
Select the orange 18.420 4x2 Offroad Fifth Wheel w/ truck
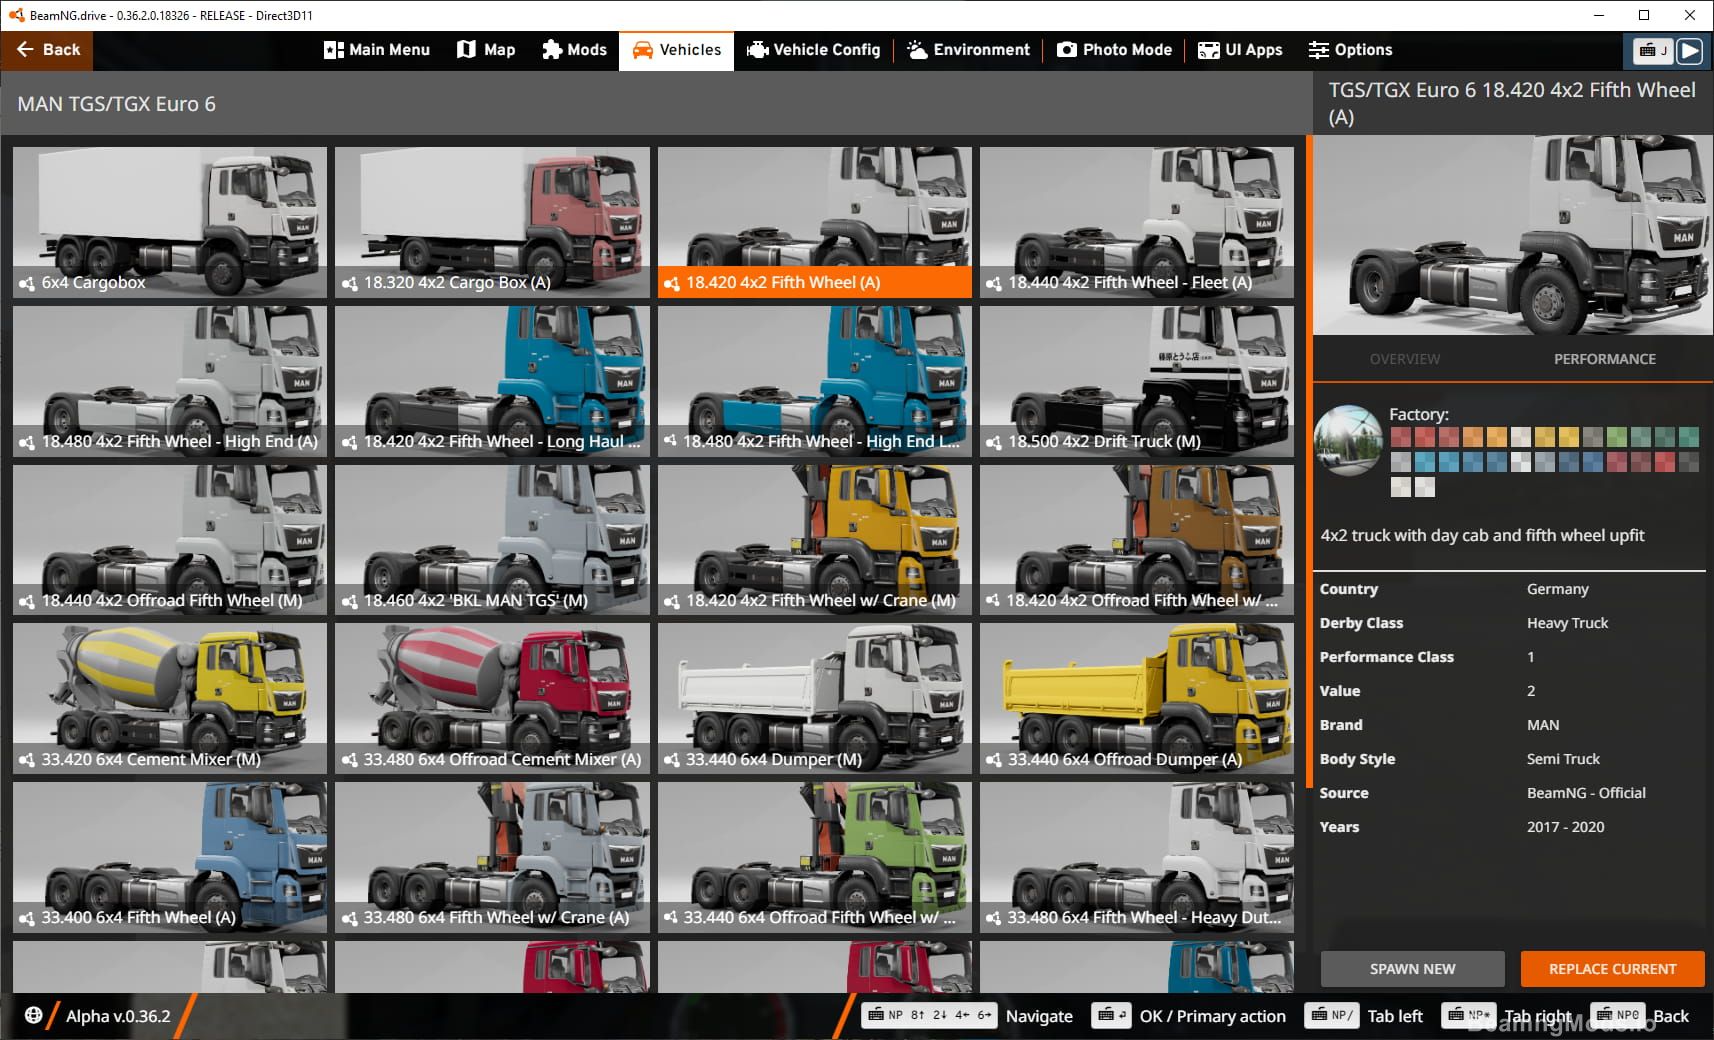coord(1137,540)
